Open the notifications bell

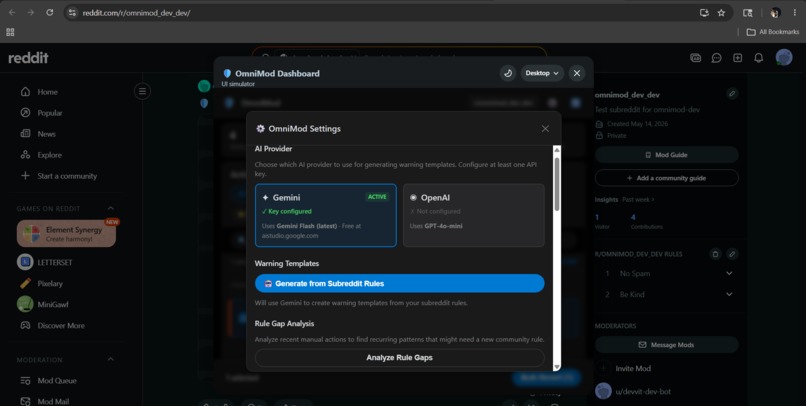(759, 58)
